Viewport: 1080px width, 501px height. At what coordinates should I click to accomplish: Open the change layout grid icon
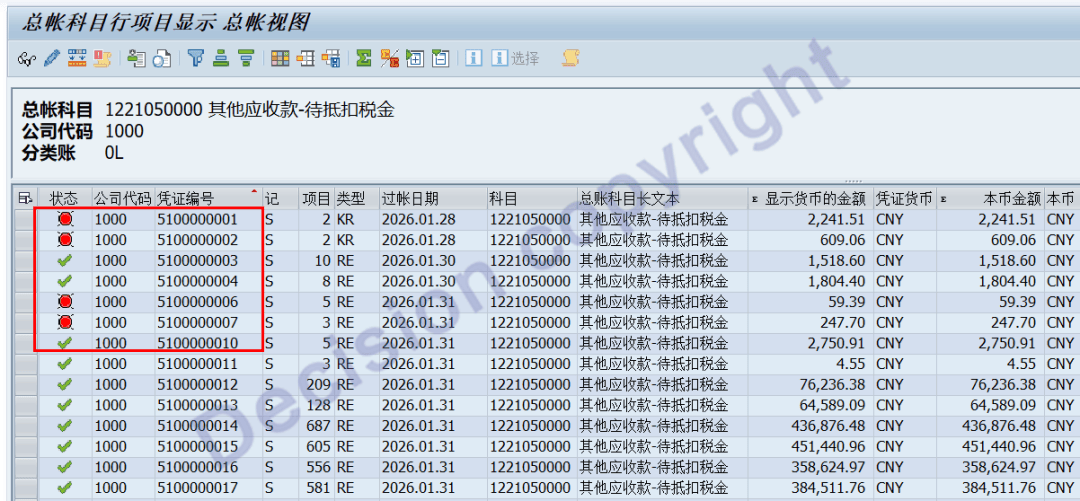[x=280, y=59]
